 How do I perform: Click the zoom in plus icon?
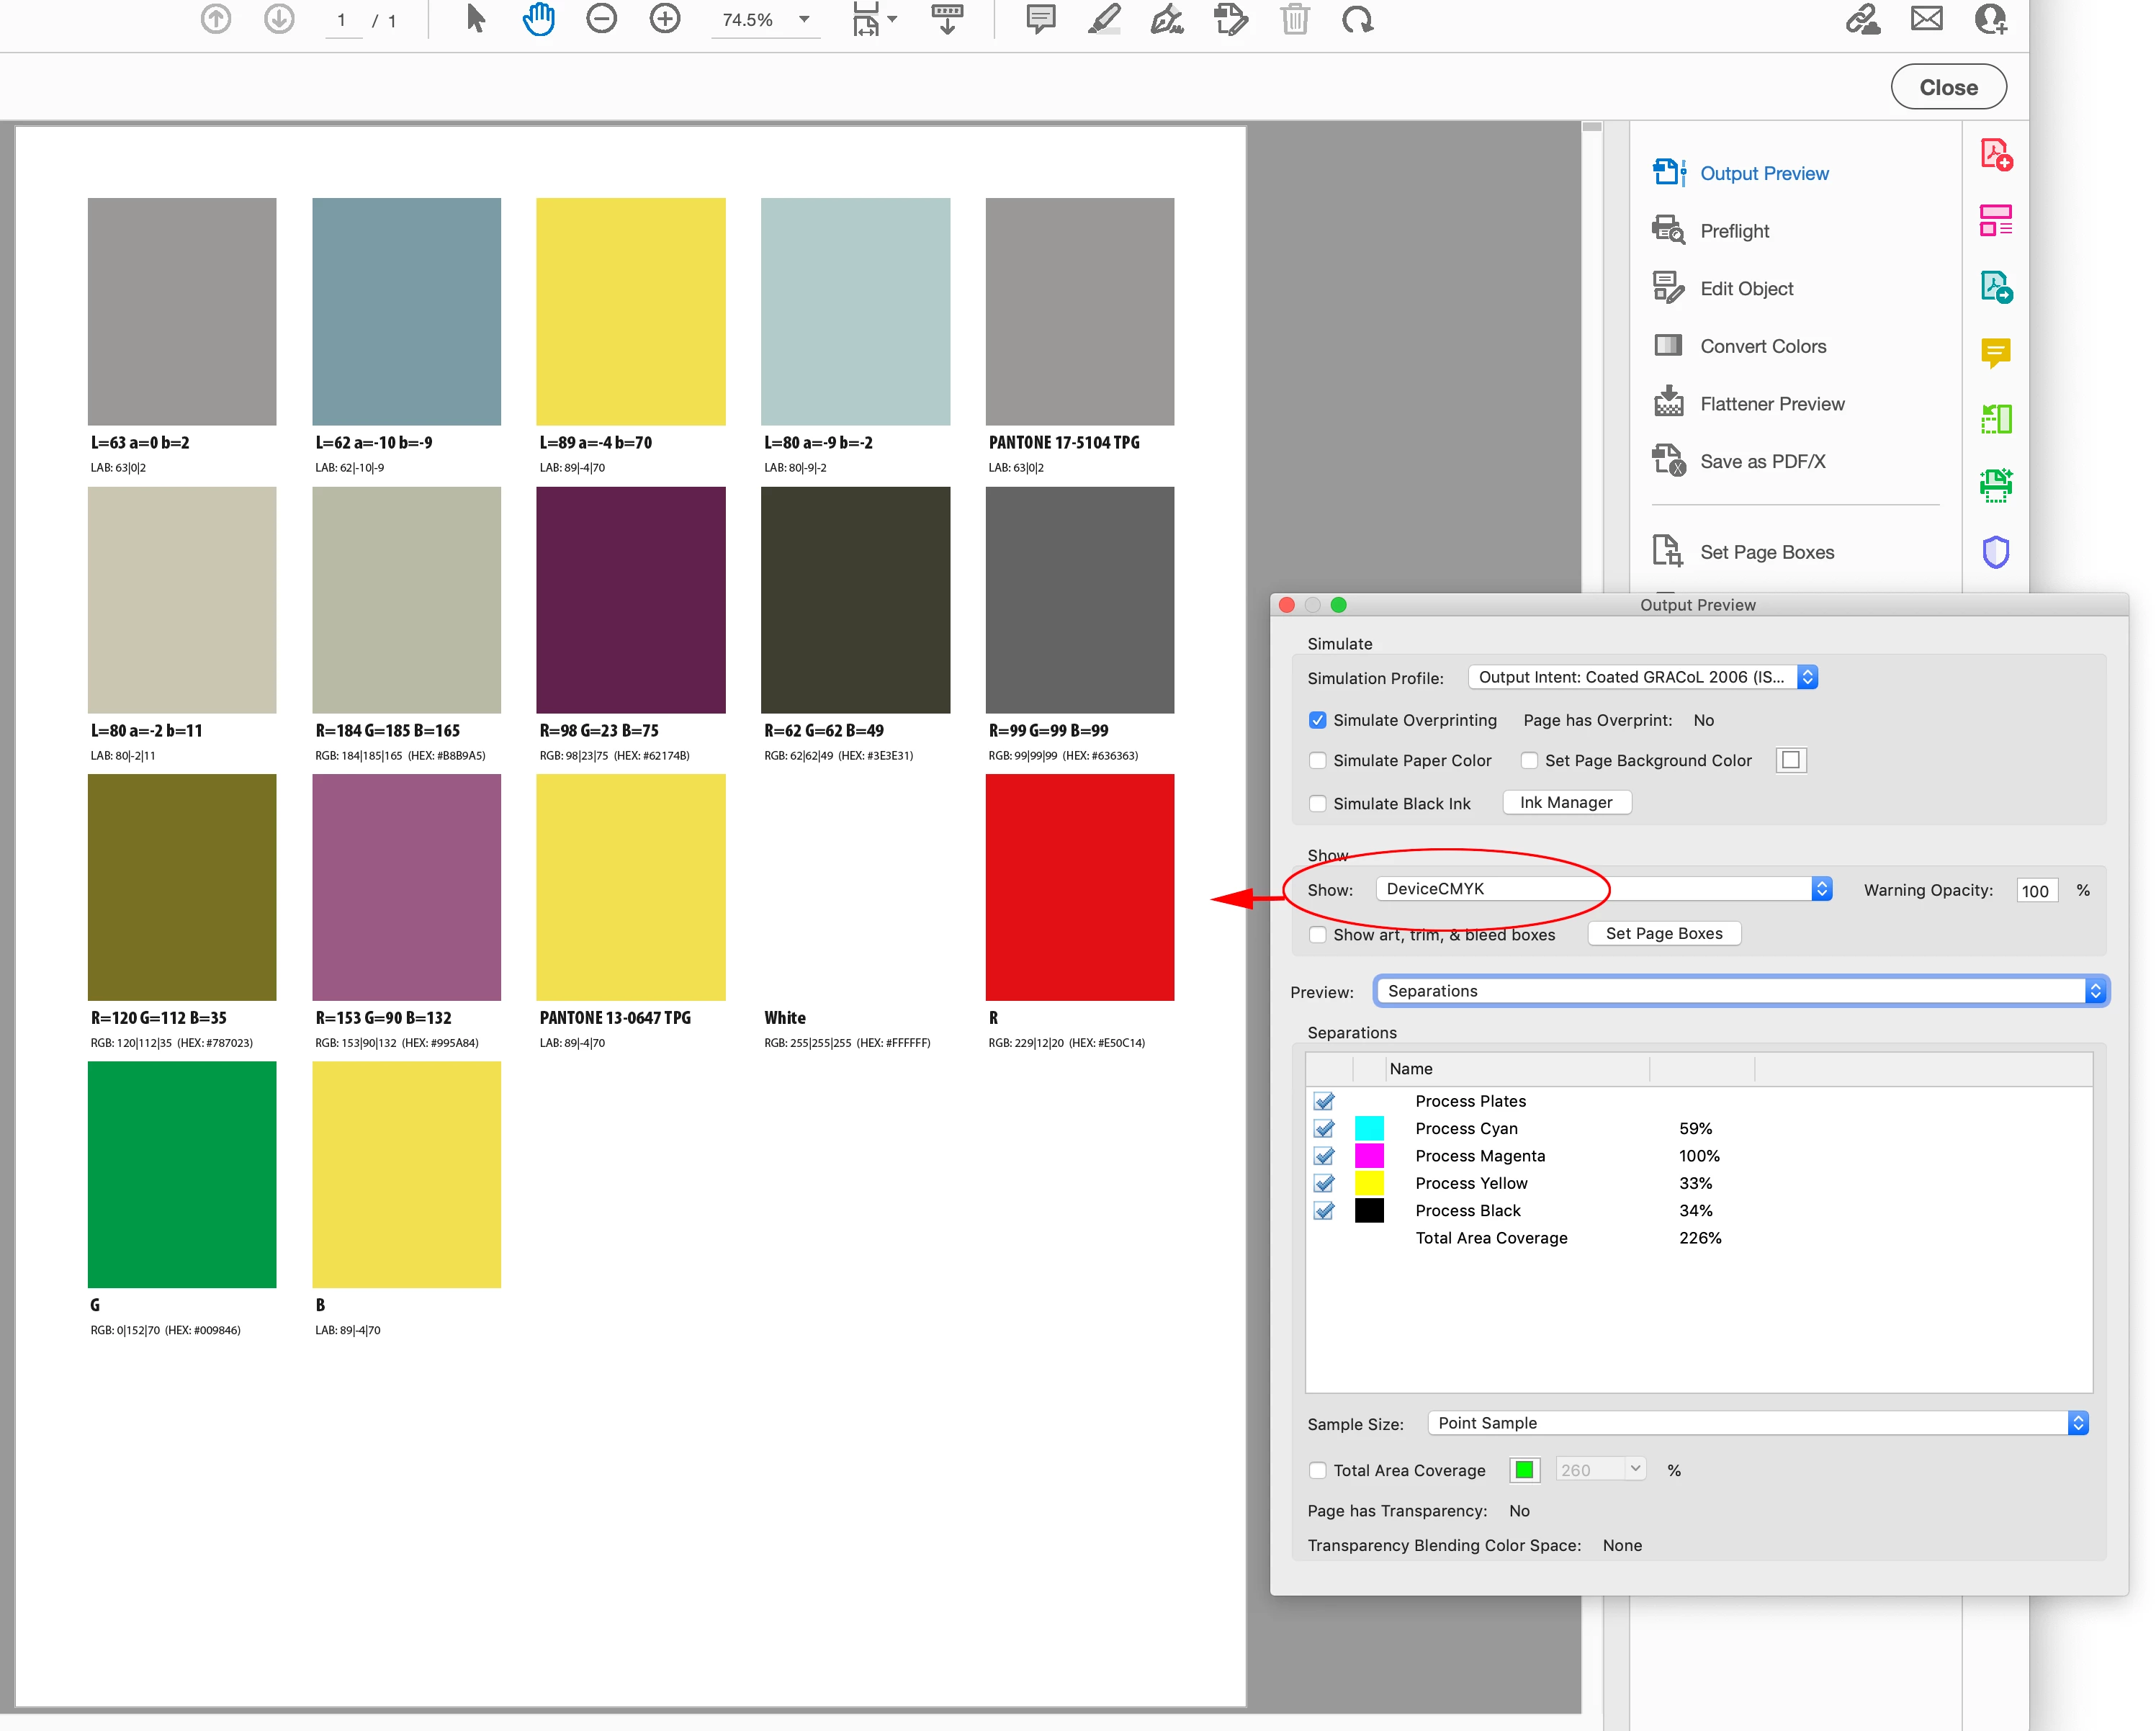tap(665, 19)
